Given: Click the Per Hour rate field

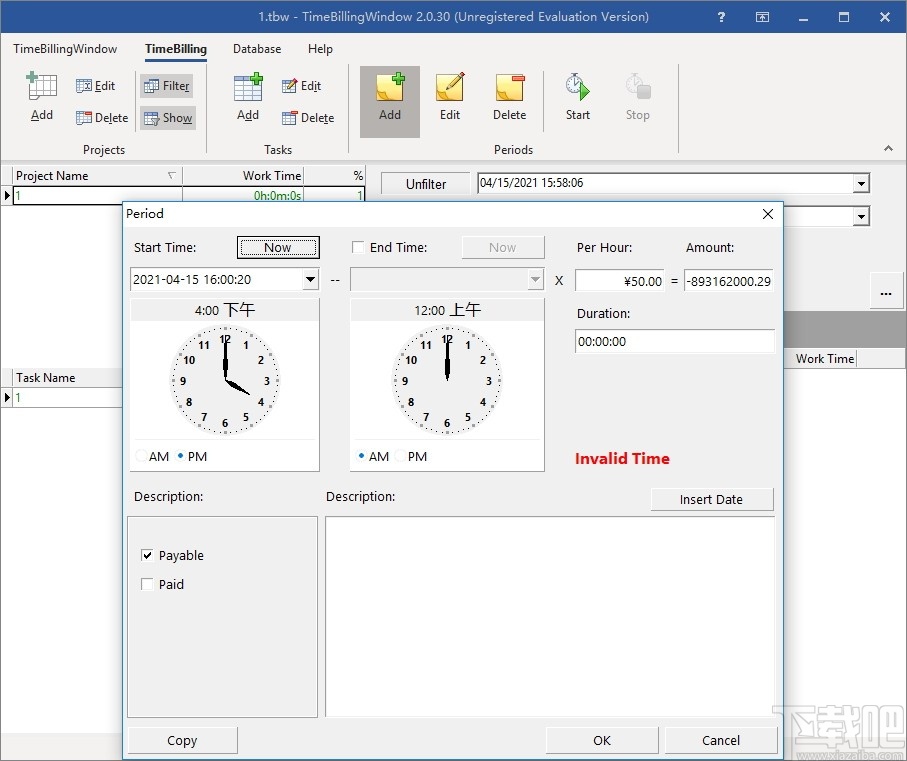Looking at the screenshot, I should click(x=621, y=281).
